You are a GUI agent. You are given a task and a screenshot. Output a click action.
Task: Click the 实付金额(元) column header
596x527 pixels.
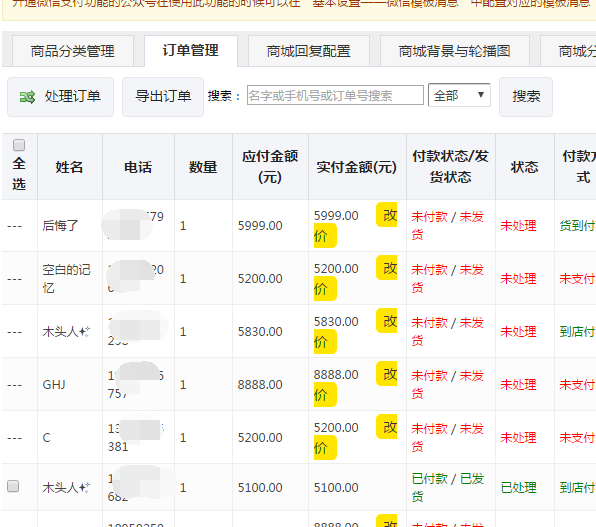pos(357,167)
